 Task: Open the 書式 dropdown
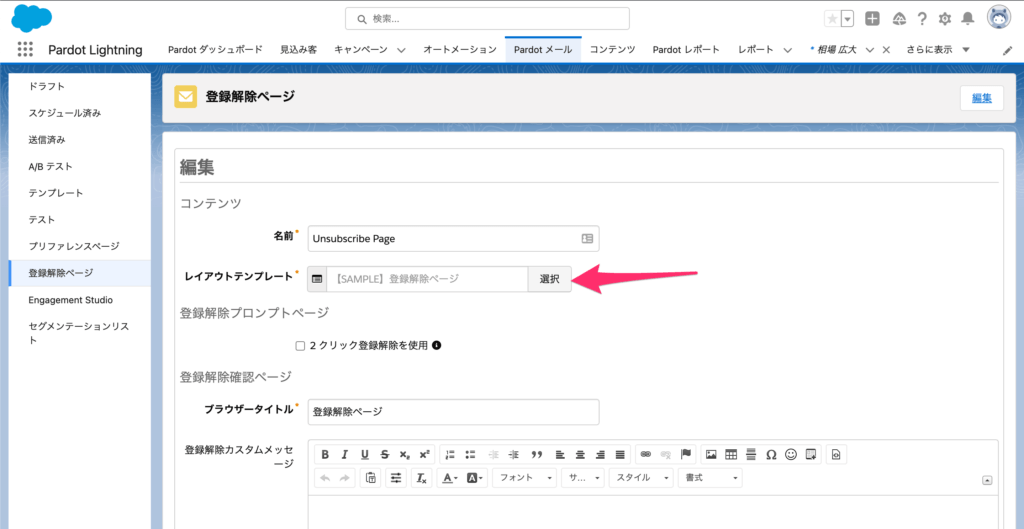click(x=710, y=478)
